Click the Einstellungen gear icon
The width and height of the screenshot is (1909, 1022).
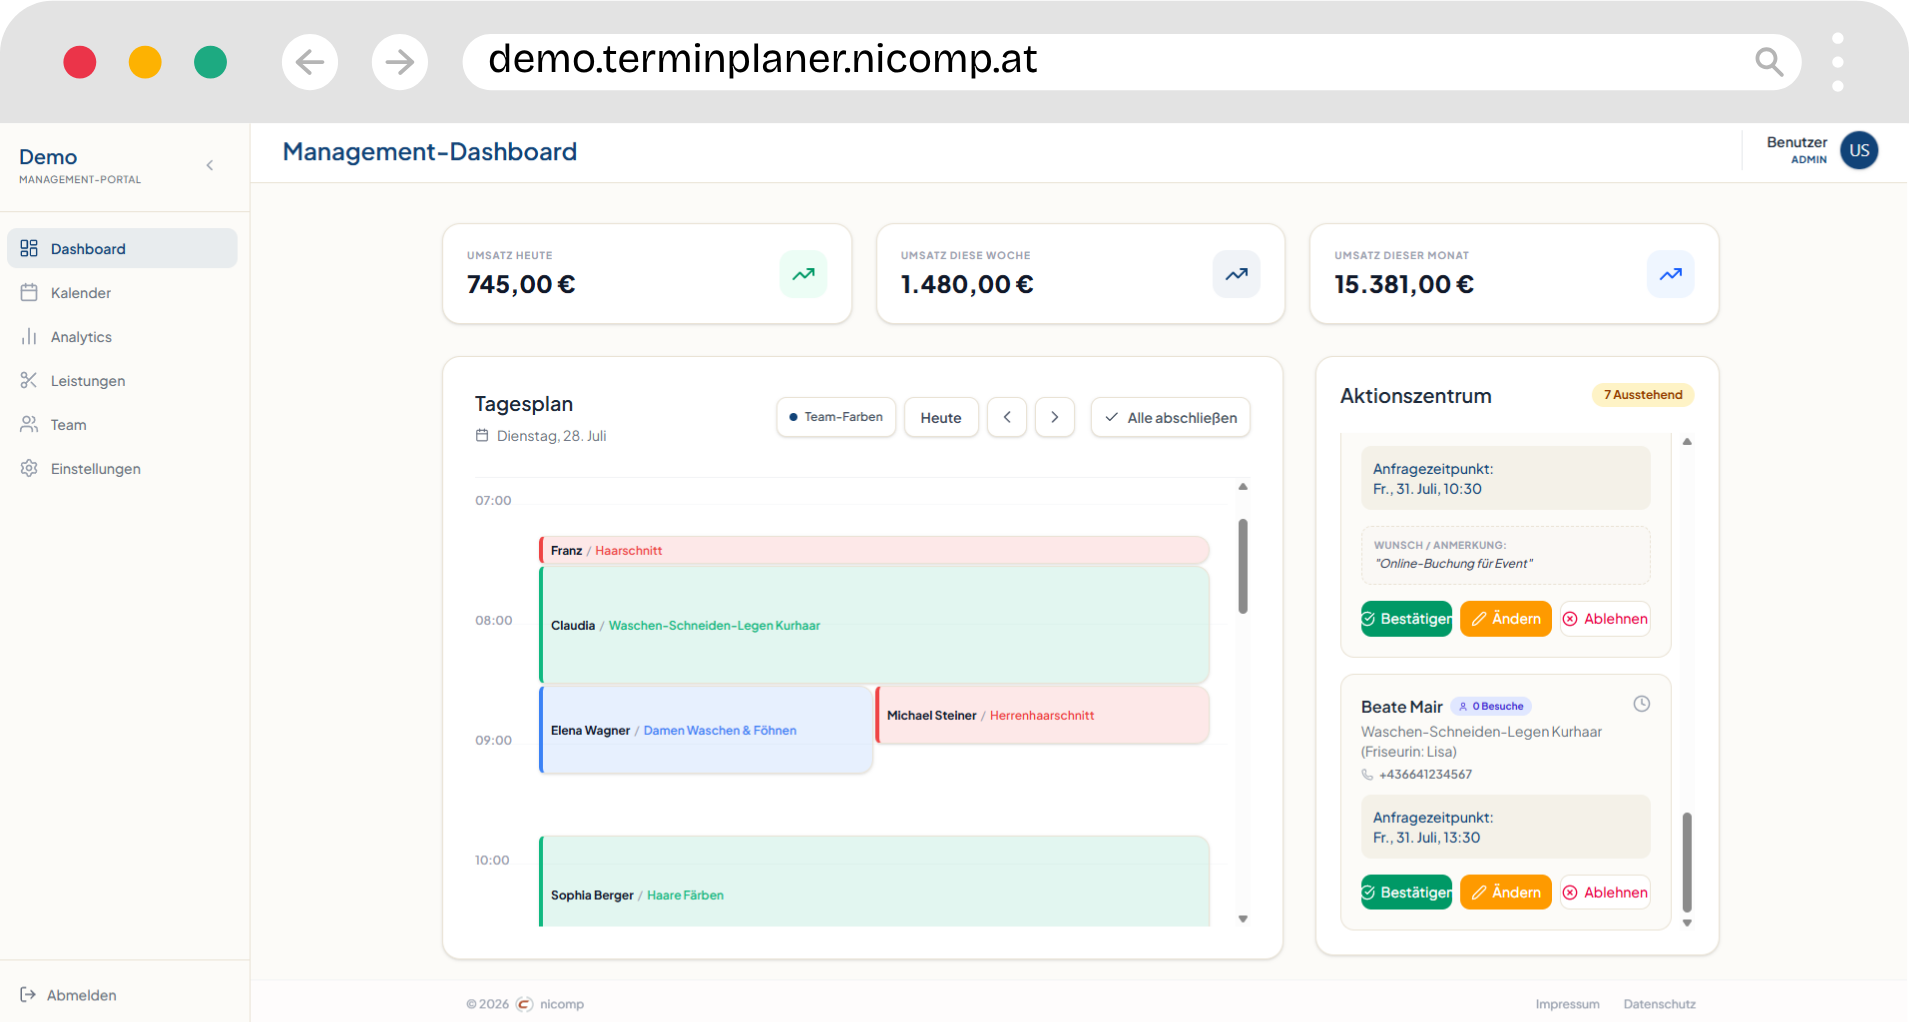tap(29, 468)
